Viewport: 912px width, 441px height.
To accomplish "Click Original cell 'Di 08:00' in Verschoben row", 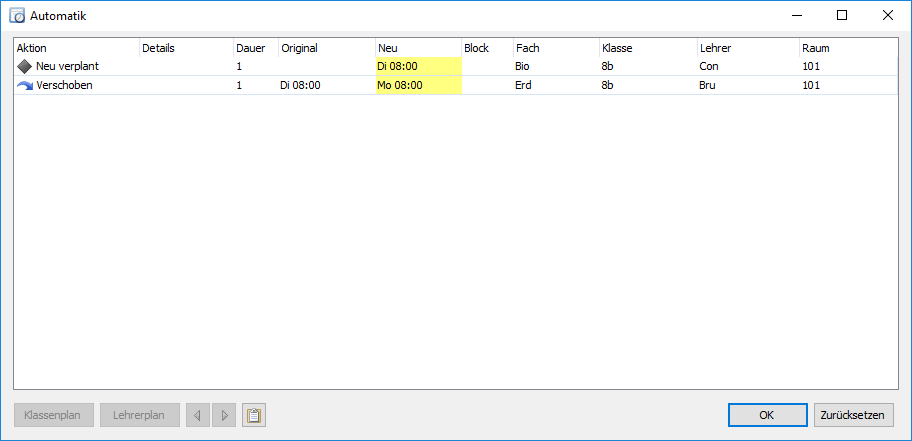I will pyautogui.click(x=300, y=86).
